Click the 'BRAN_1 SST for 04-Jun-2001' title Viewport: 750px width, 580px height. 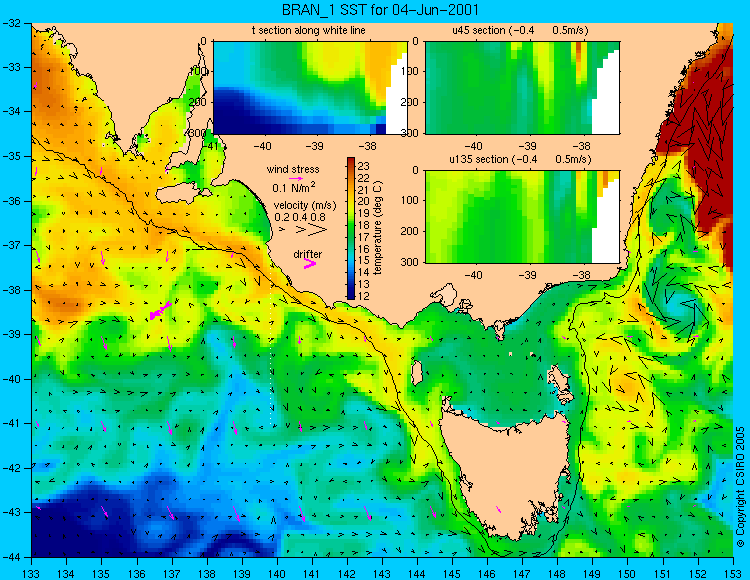click(380, 10)
